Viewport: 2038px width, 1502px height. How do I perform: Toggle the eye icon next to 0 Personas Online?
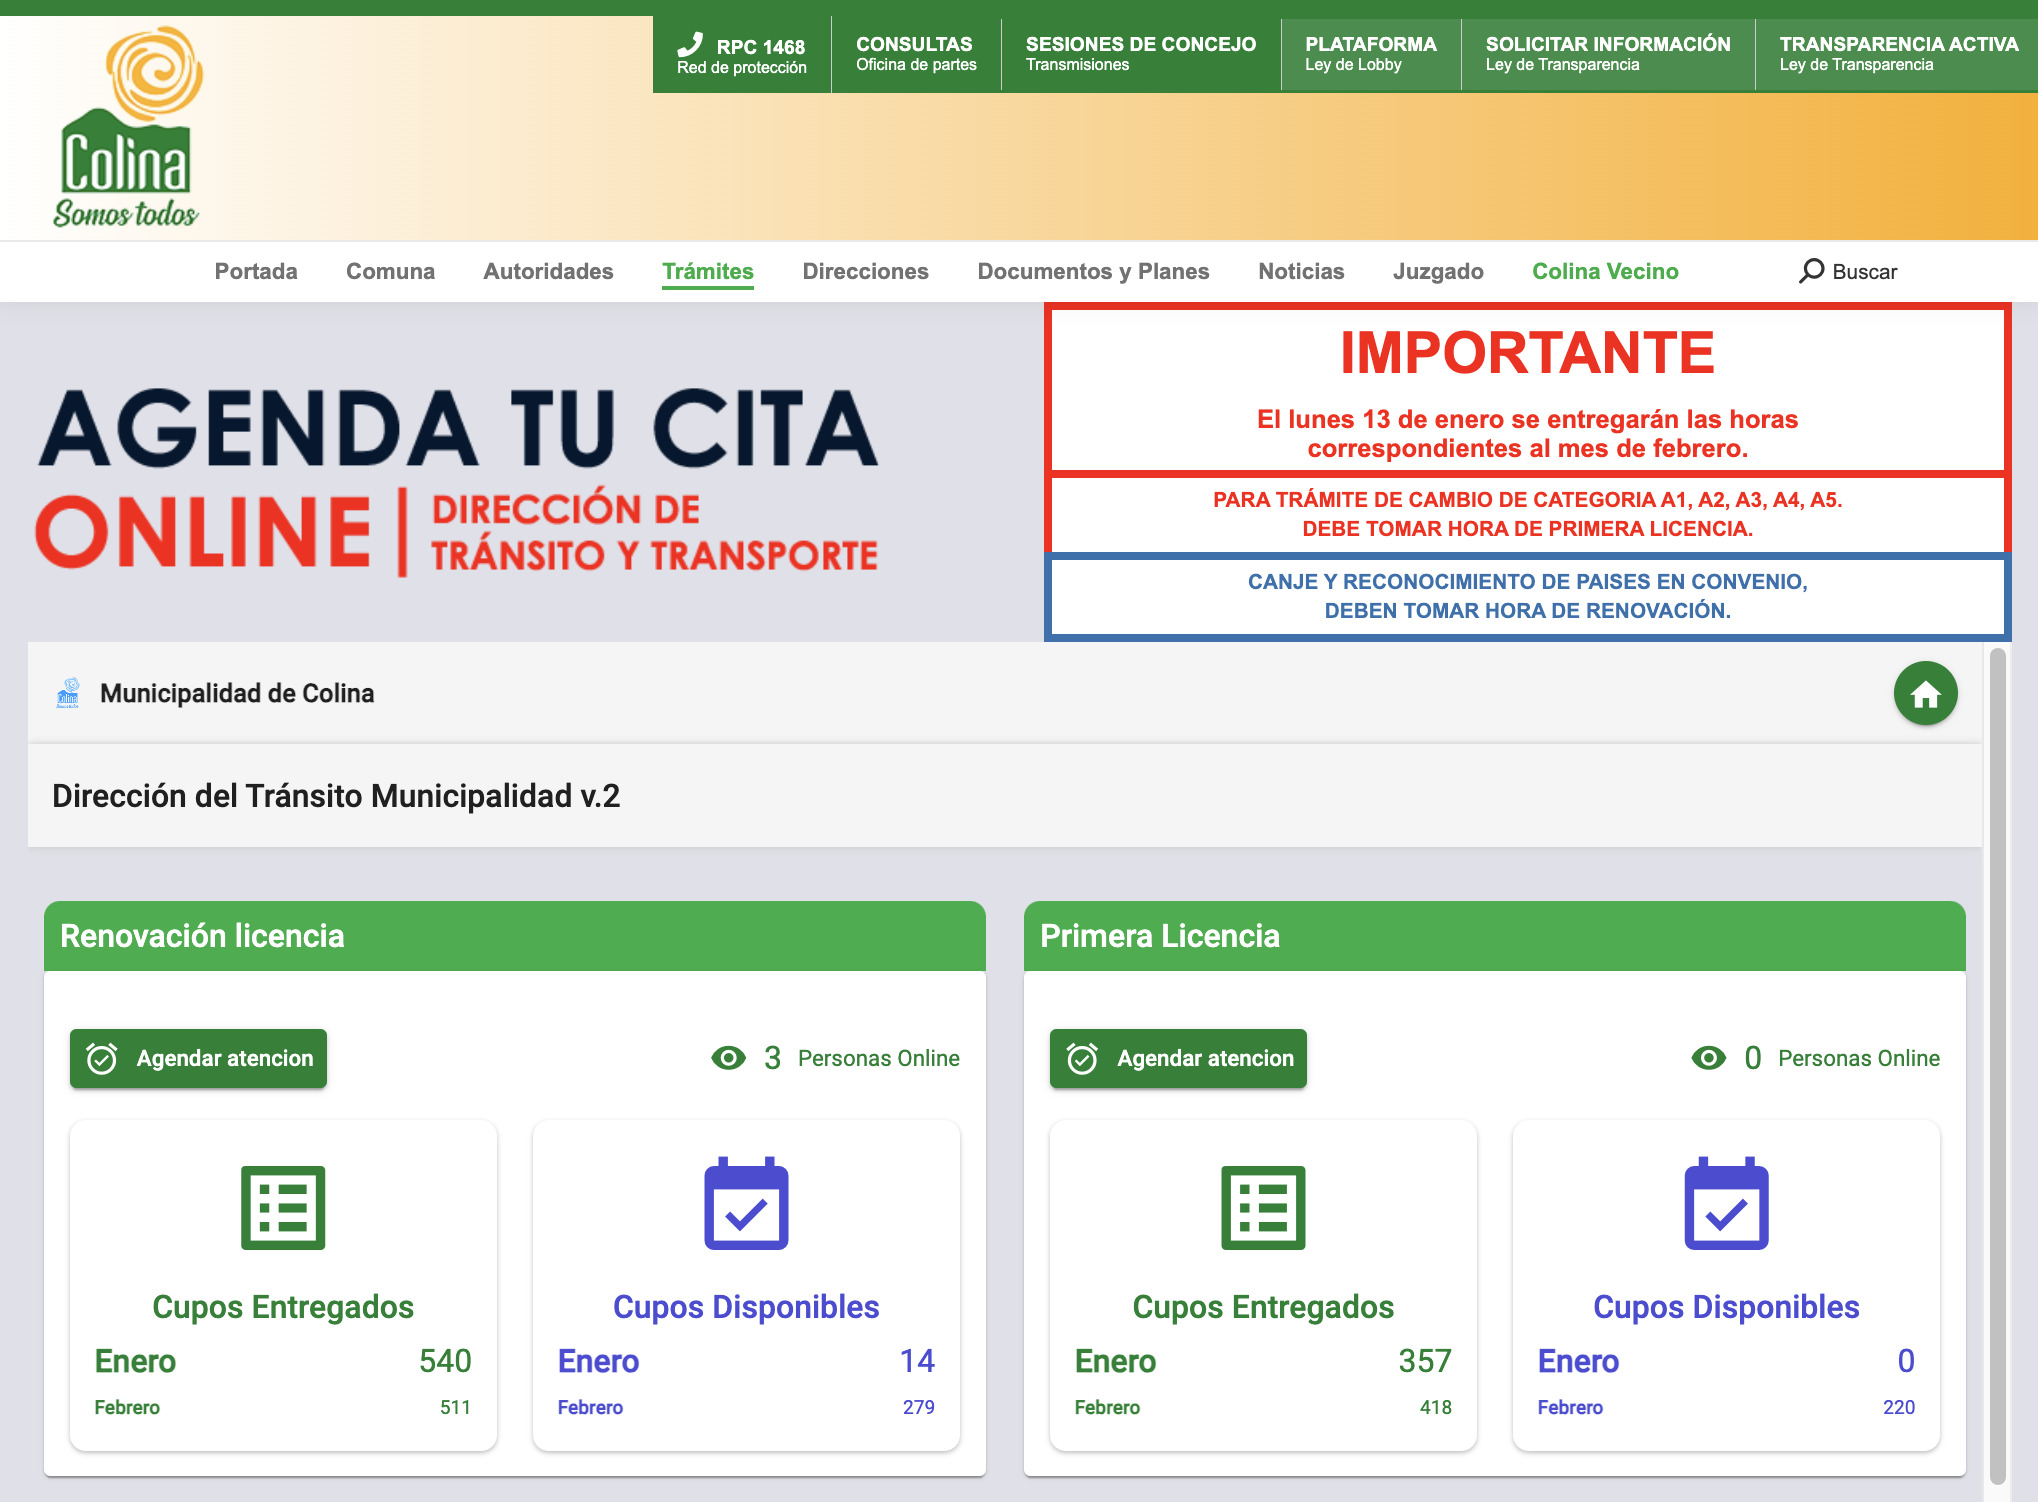click(x=1708, y=1057)
